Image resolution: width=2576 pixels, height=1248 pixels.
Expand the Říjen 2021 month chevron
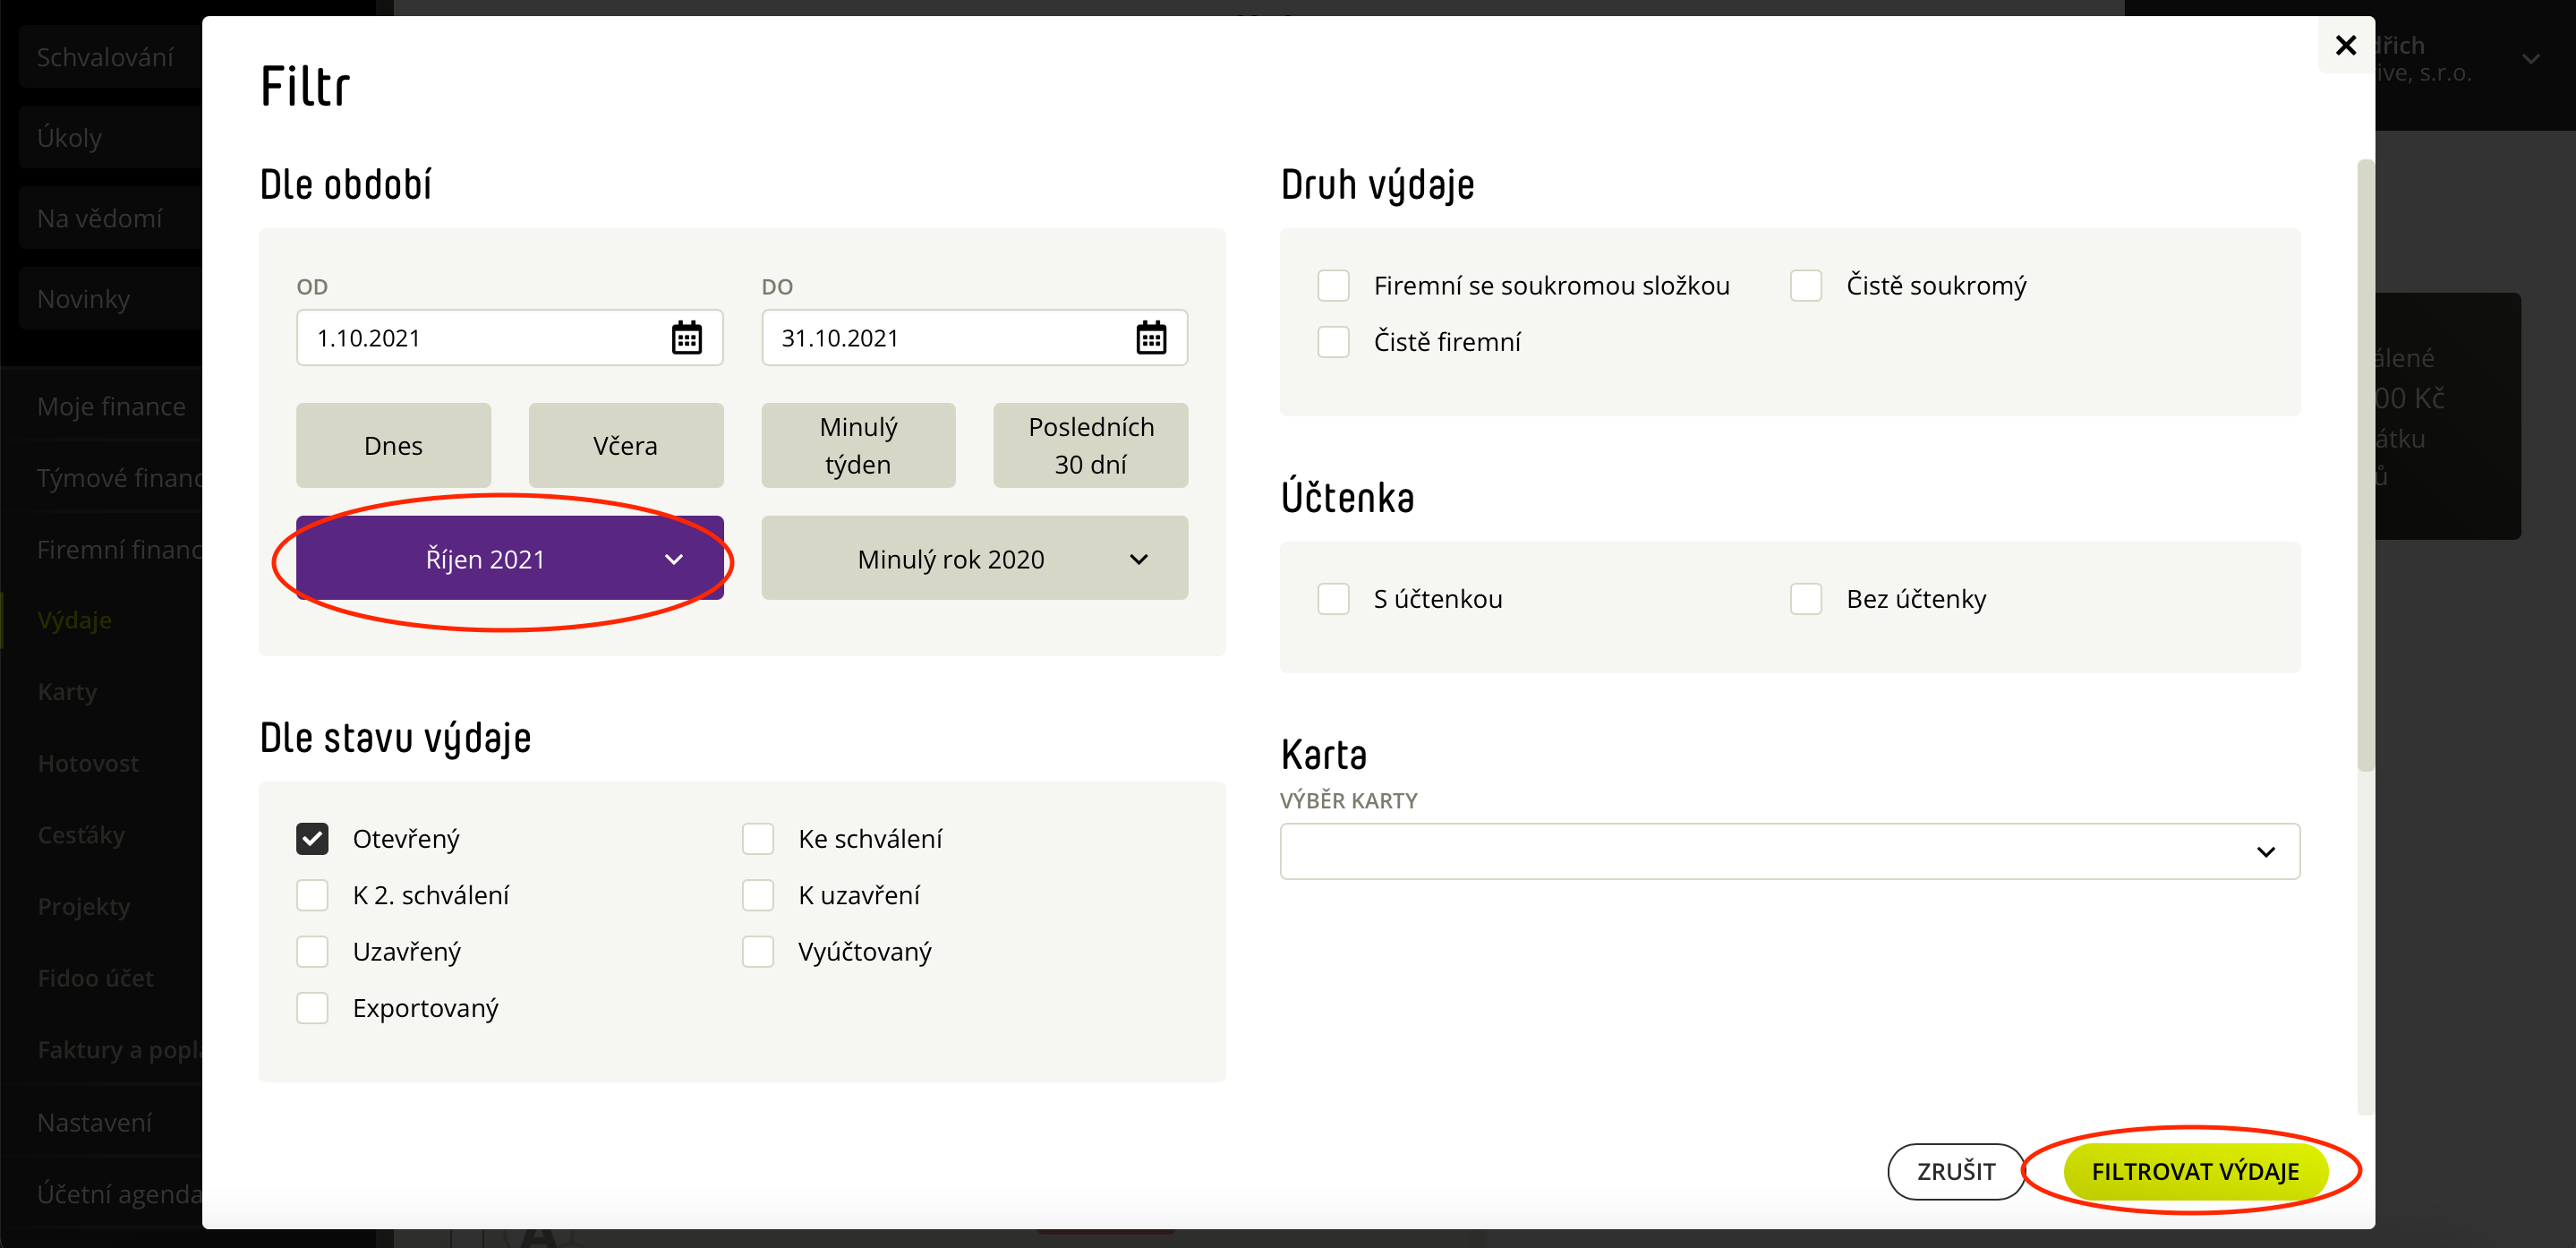coord(674,559)
